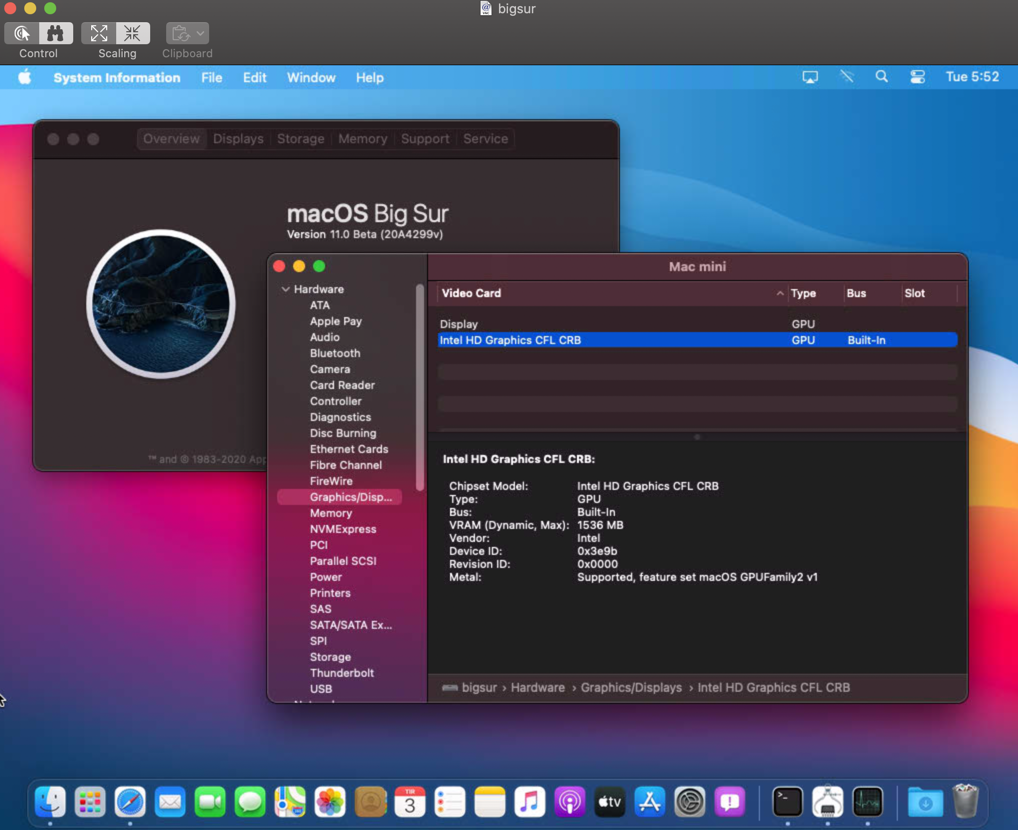Sort by Video Card column header
Image resolution: width=1018 pixels, height=830 pixels.
[610, 293]
